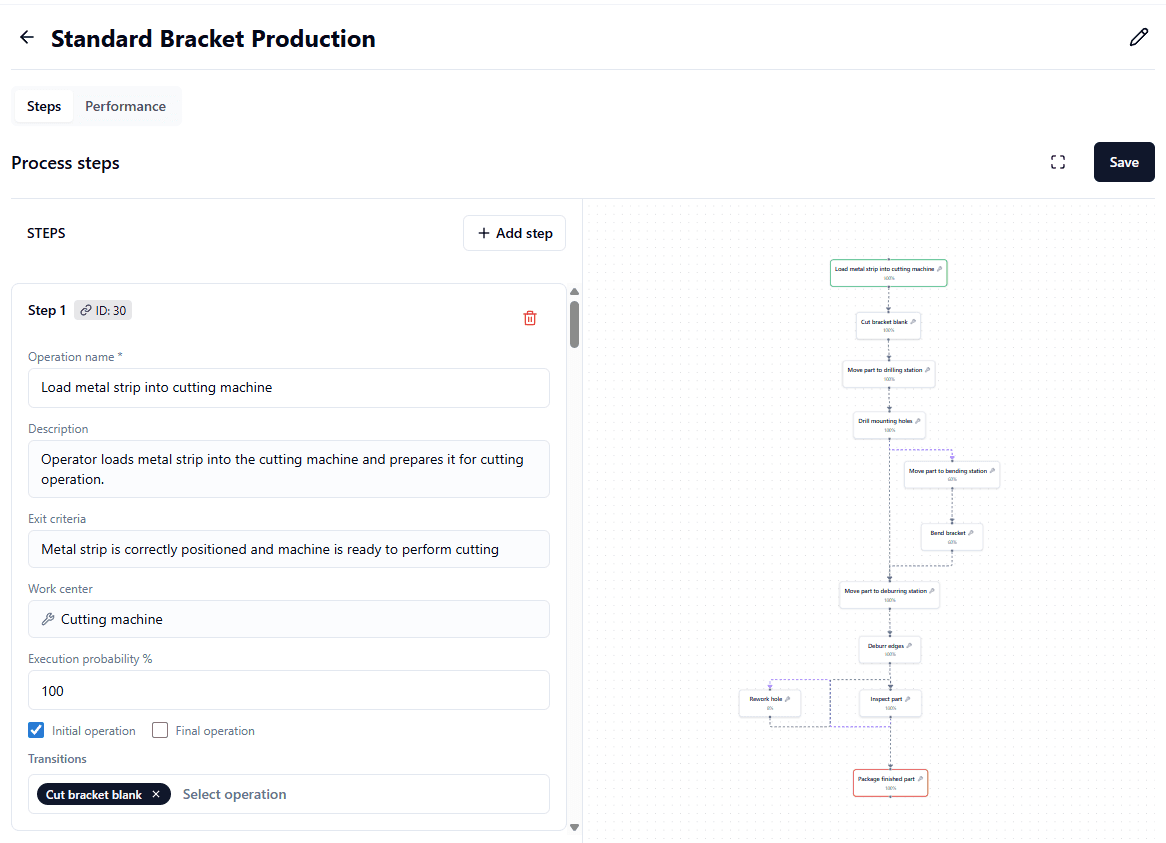1166x843 pixels.
Task: Click the ID: 30 link badge on Step 1
Action: (x=102, y=310)
